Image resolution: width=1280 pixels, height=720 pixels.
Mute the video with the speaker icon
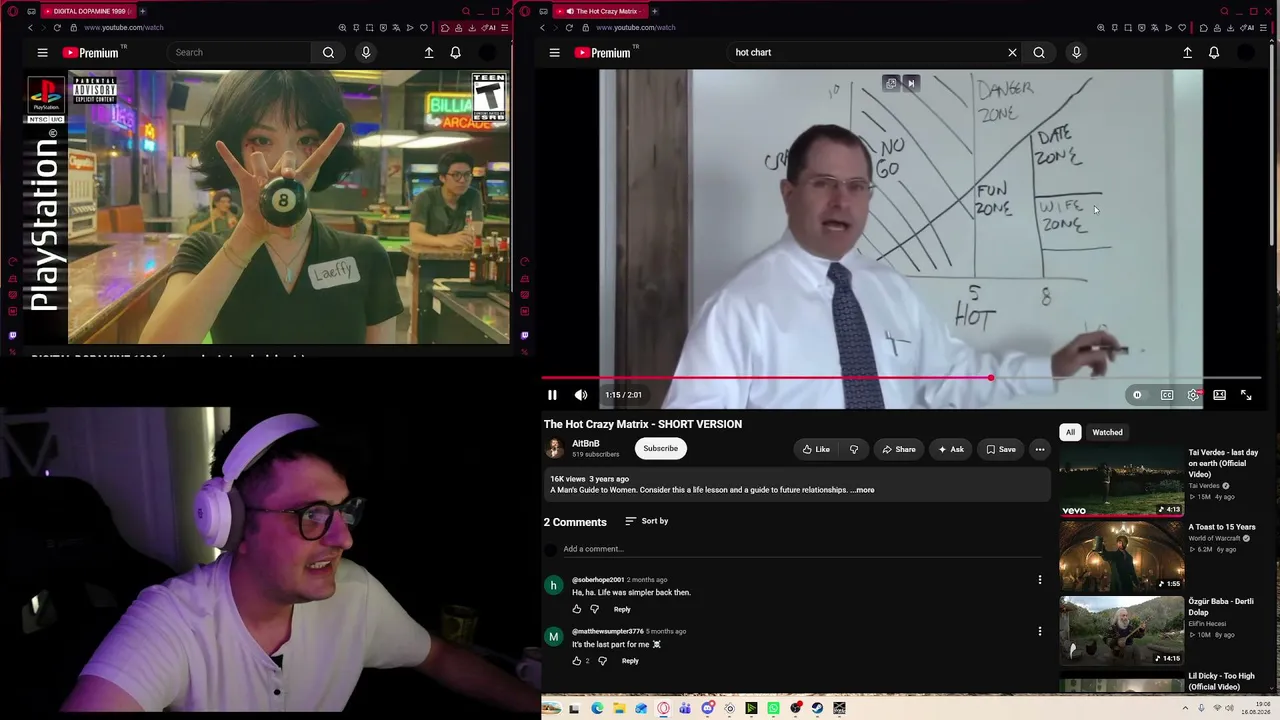(581, 395)
